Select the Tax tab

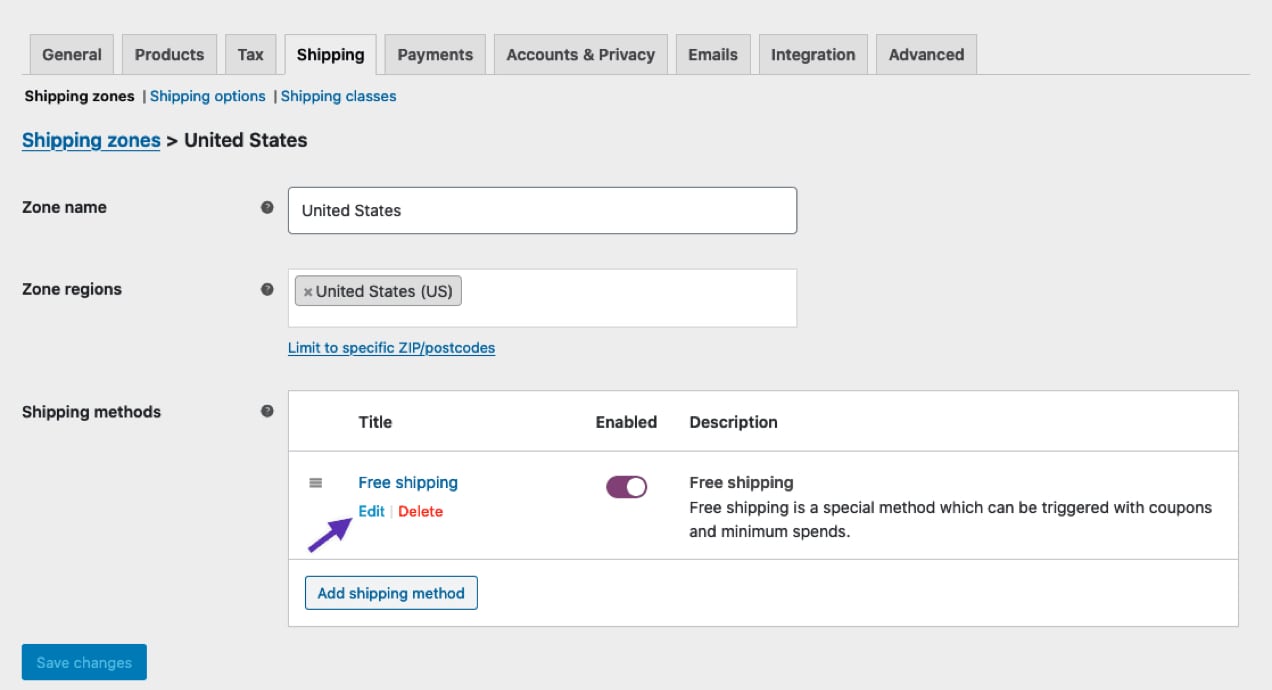[250, 54]
